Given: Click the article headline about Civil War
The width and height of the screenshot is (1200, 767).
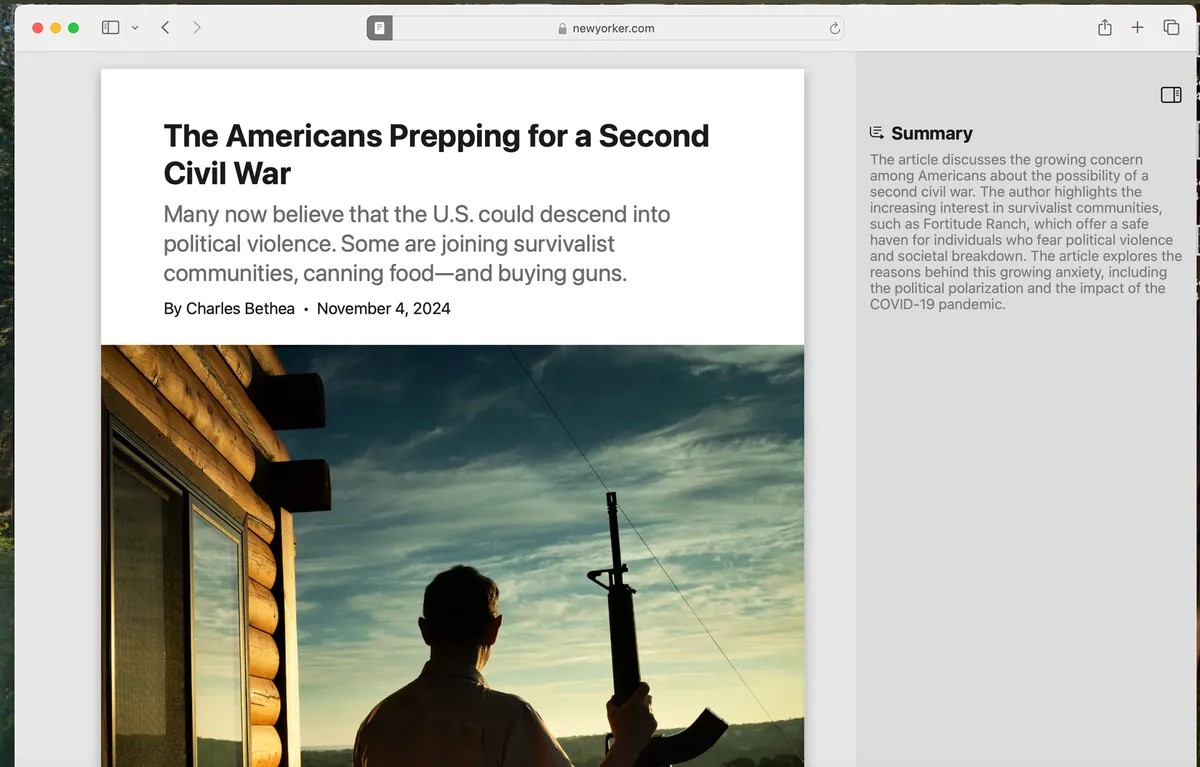Looking at the screenshot, I should click(436, 154).
